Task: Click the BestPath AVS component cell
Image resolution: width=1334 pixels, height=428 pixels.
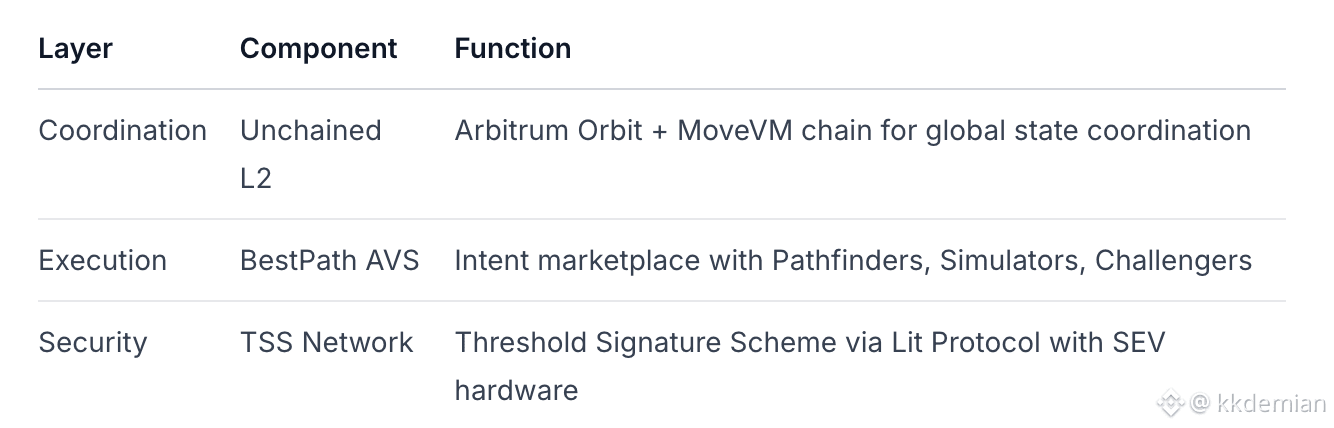Action: (329, 260)
